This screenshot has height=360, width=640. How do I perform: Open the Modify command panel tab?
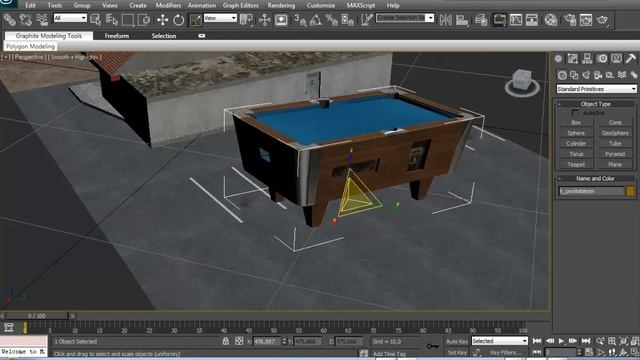point(573,59)
